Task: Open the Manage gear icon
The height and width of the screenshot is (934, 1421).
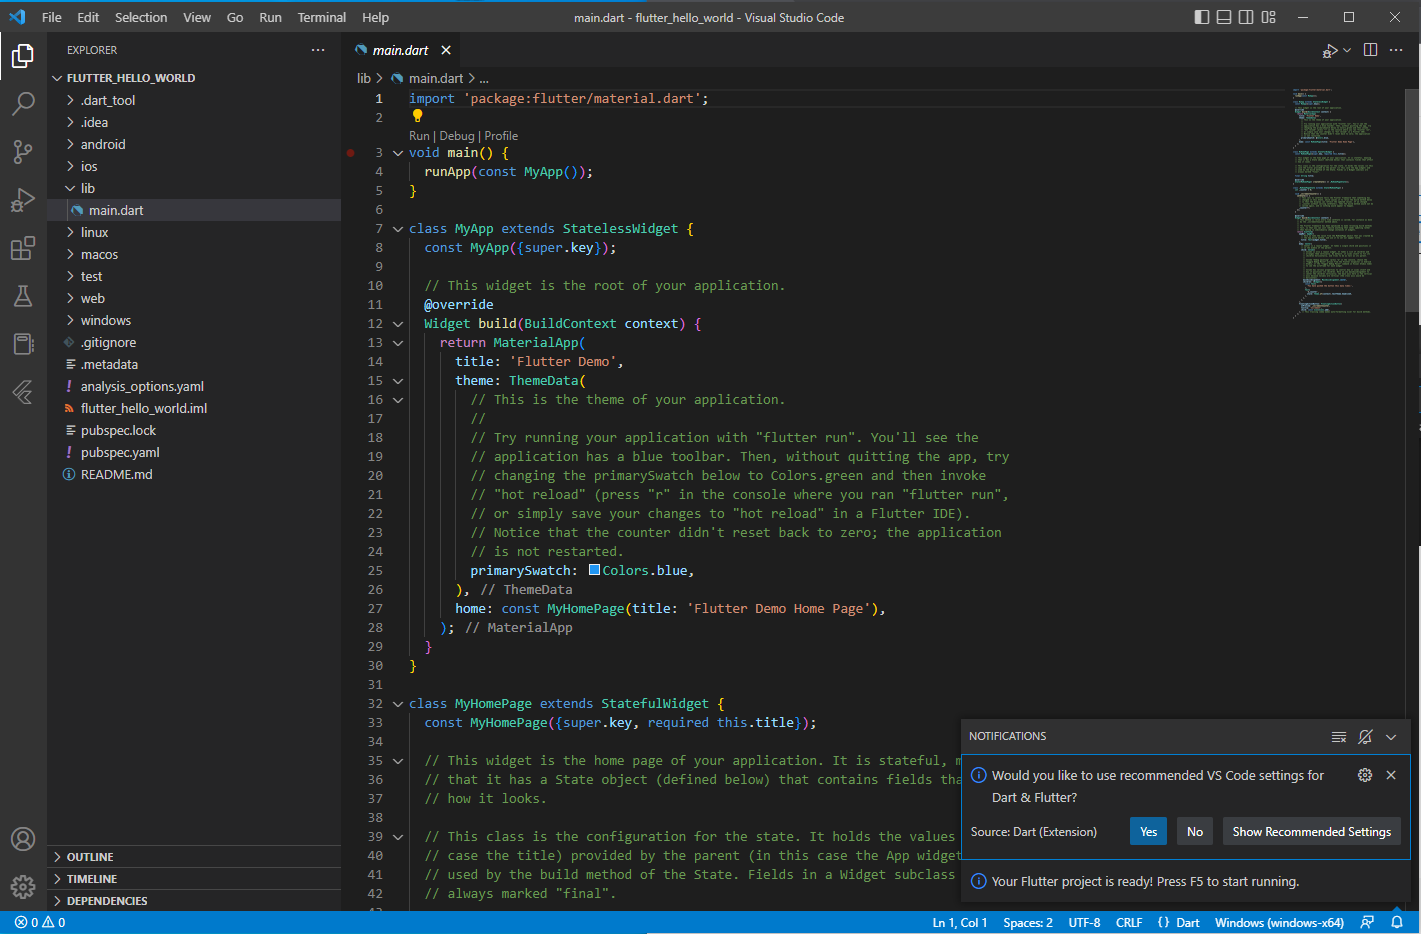Action: pyautogui.click(x=23, y=887)
